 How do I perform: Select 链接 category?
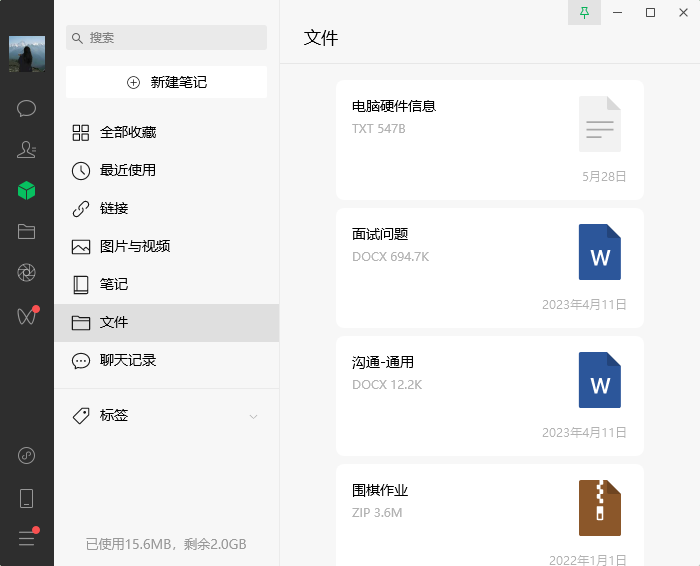(167, 208)
